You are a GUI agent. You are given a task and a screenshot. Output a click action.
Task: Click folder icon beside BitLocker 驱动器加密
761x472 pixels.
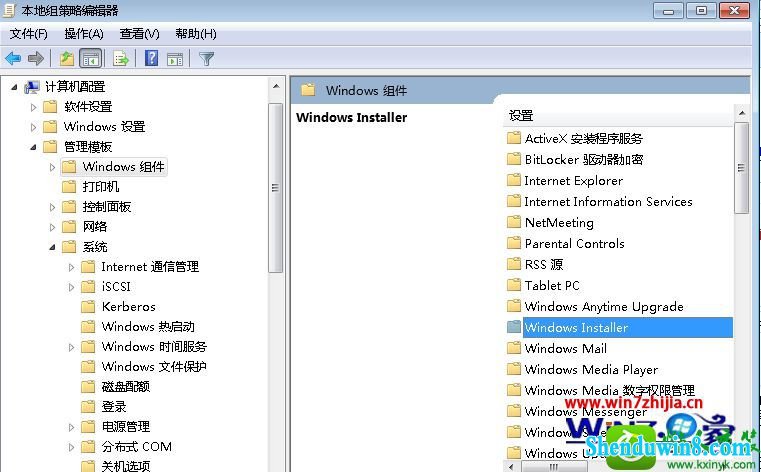click(x=513, y=159)
